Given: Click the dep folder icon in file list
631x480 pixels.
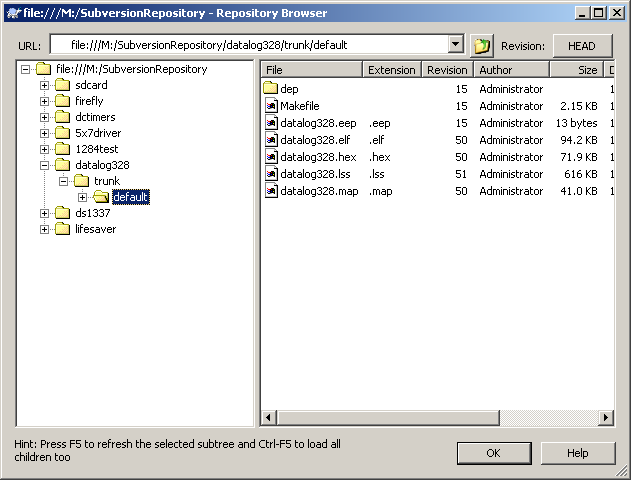Looking at the screenshot, I should [270, 89].
